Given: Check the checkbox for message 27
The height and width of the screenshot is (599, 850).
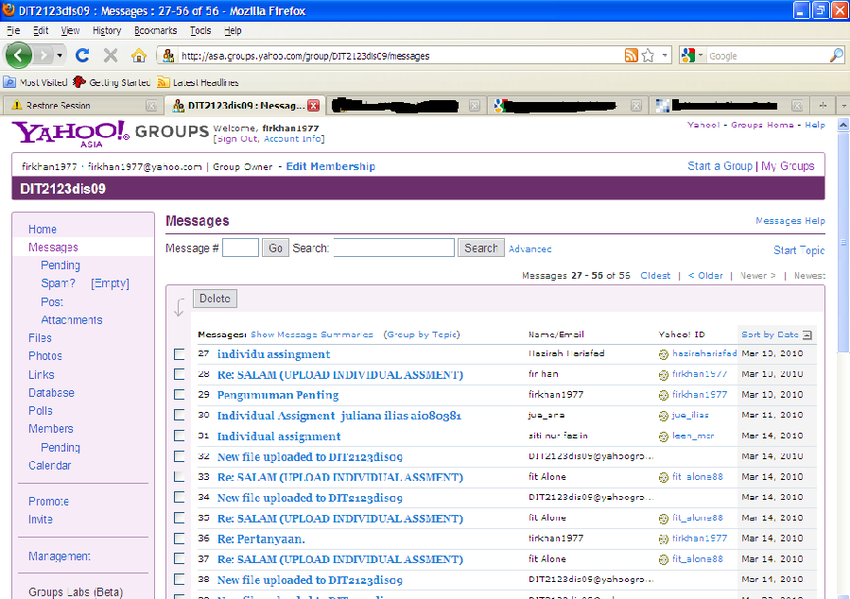Looking at the screenshot, I should tap(181, 354).
